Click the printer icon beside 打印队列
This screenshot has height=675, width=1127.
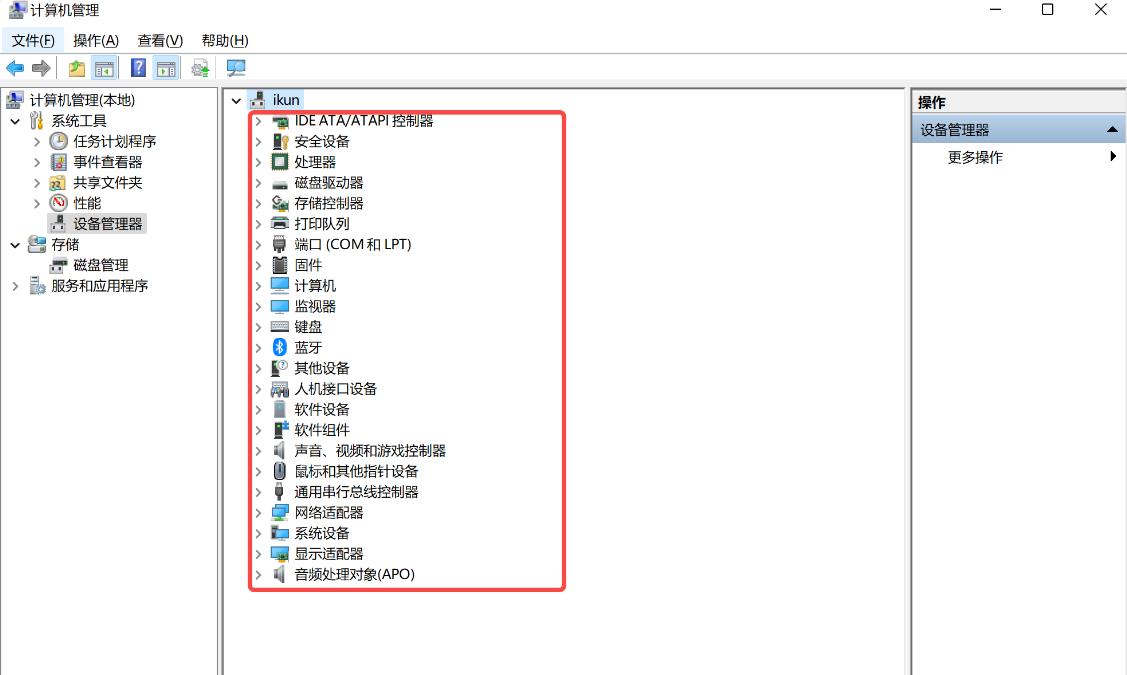[280, 224]
